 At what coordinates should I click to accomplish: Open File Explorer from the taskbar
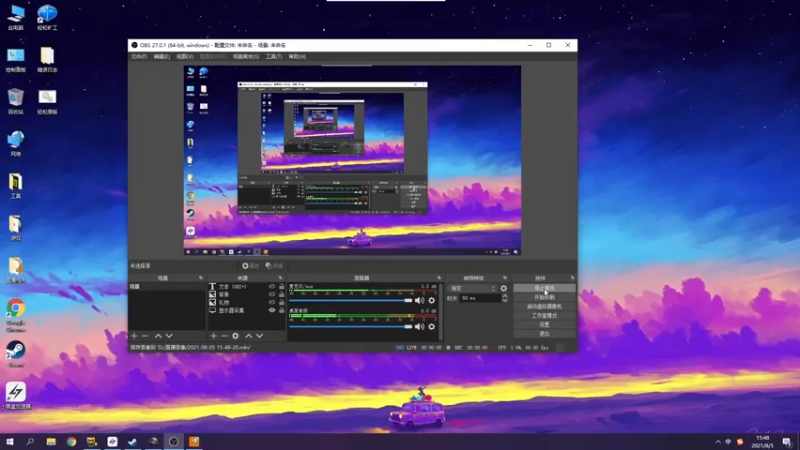click(51, 441)
